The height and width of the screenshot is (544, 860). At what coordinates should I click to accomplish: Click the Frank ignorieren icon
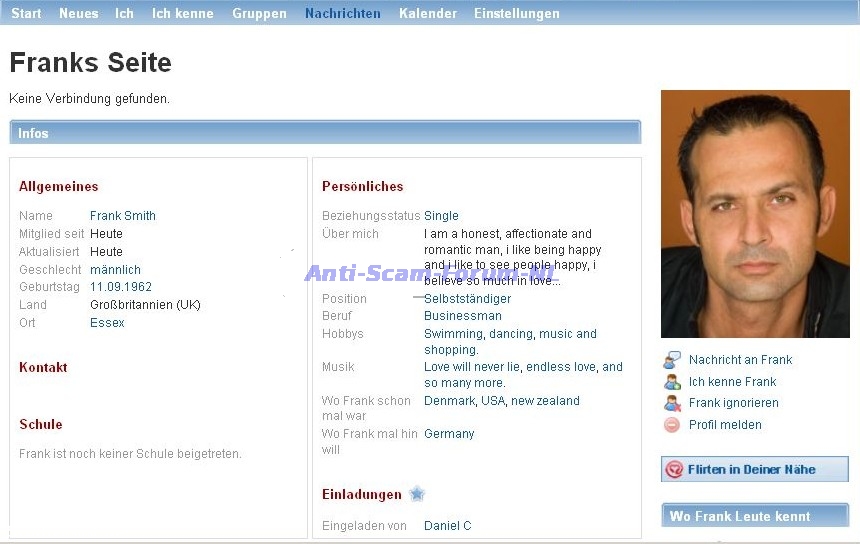pyautogui.click(x=672, y=403)
